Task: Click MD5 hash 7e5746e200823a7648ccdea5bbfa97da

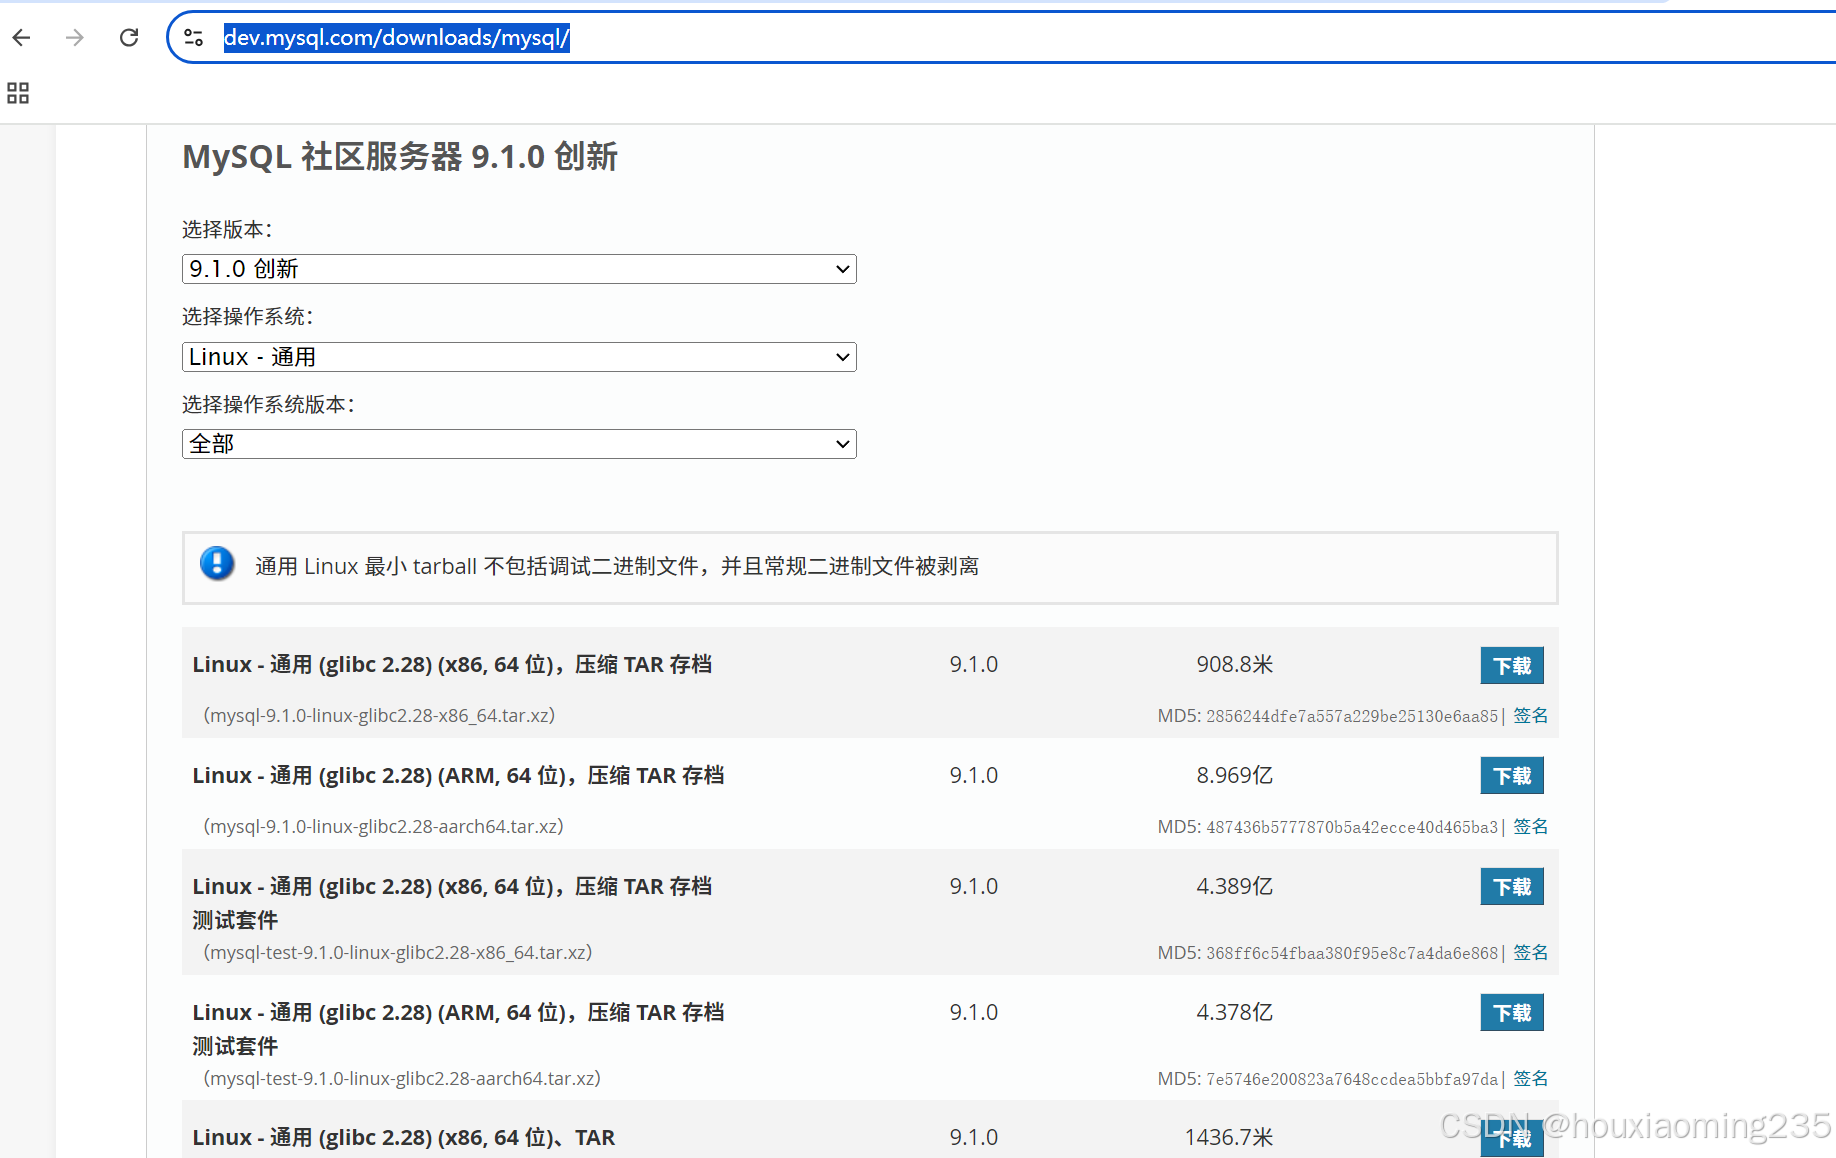Action: 1352,1079
